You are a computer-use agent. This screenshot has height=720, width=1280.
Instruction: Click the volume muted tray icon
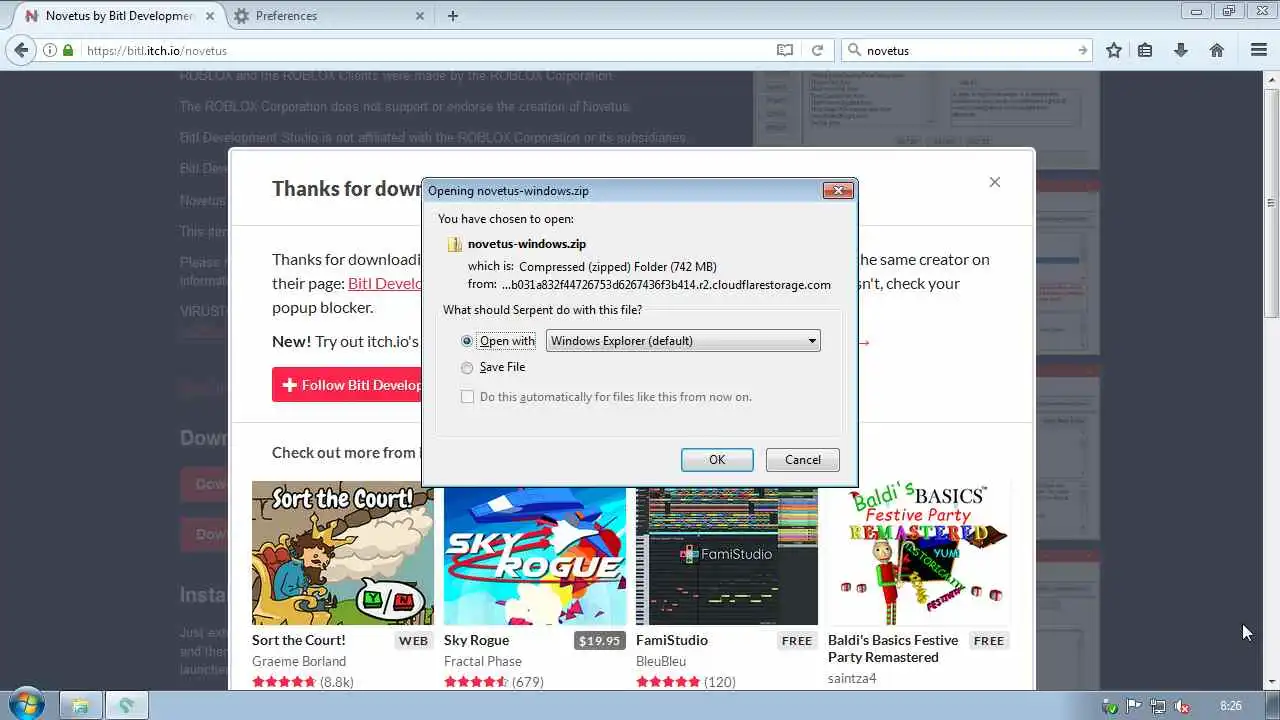point(1183,706)
